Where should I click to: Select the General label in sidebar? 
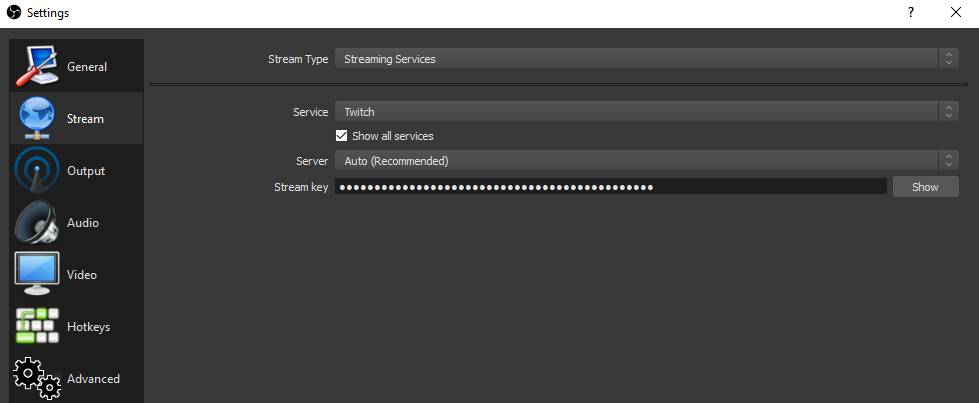87,67
